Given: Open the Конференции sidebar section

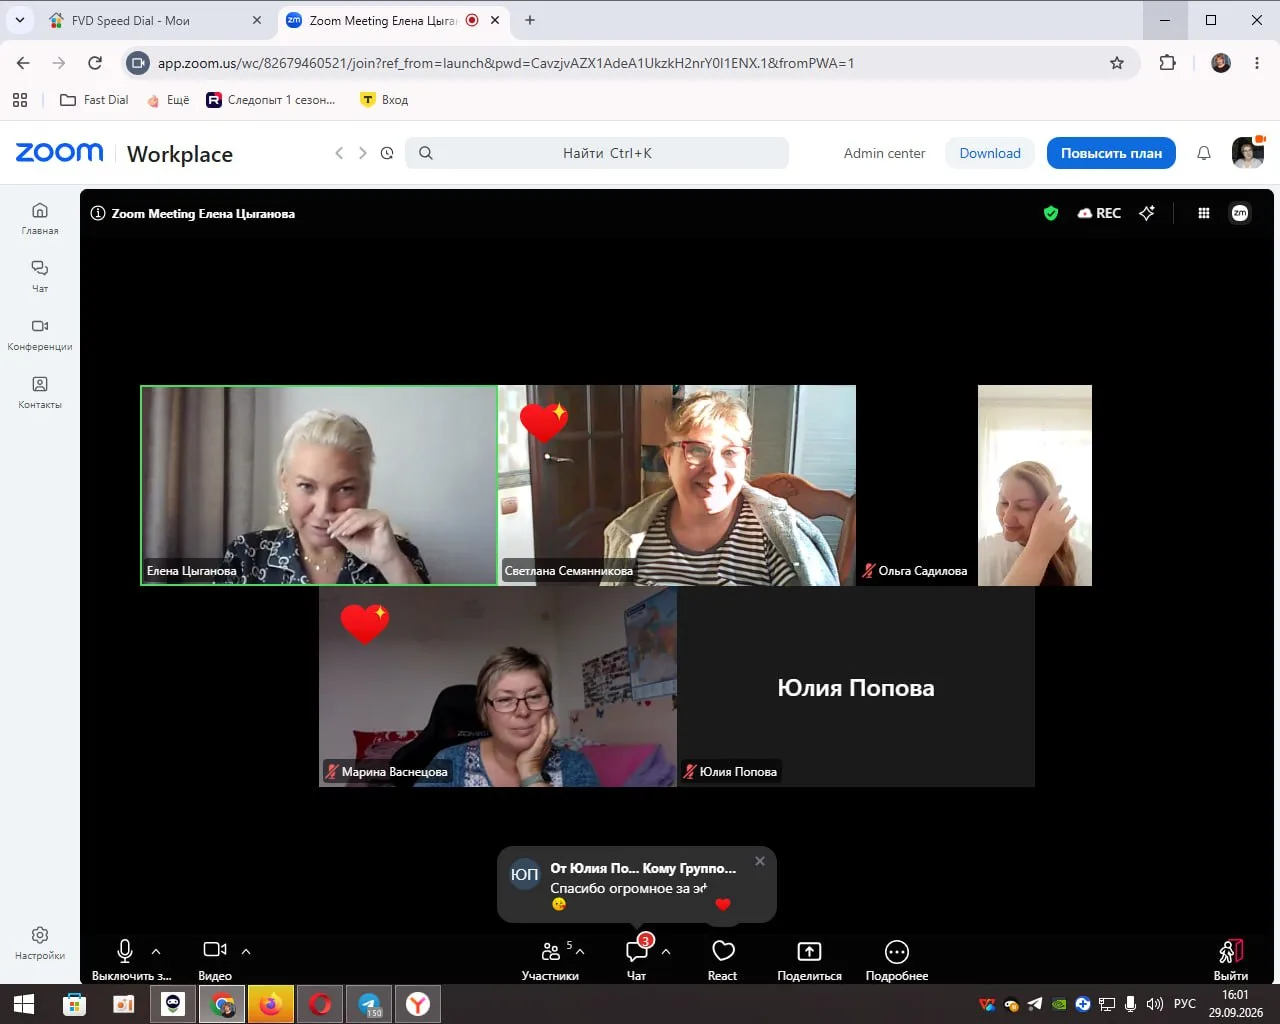Looking at the screenshot, I should (40, 334).
